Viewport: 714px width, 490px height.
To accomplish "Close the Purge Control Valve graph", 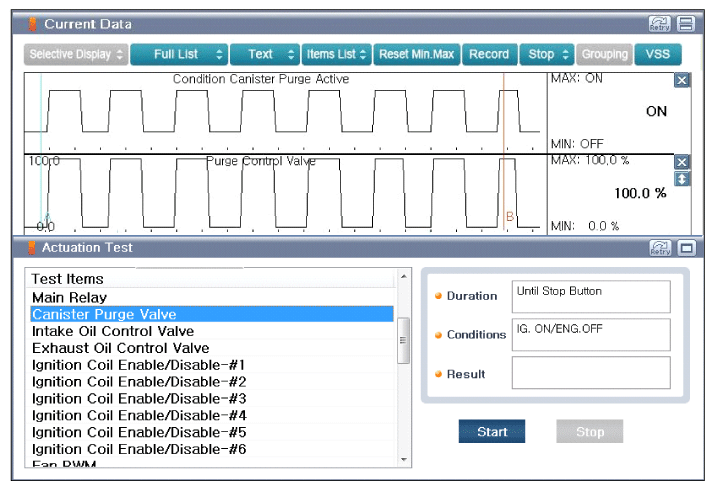I will [x=682, y=162].
